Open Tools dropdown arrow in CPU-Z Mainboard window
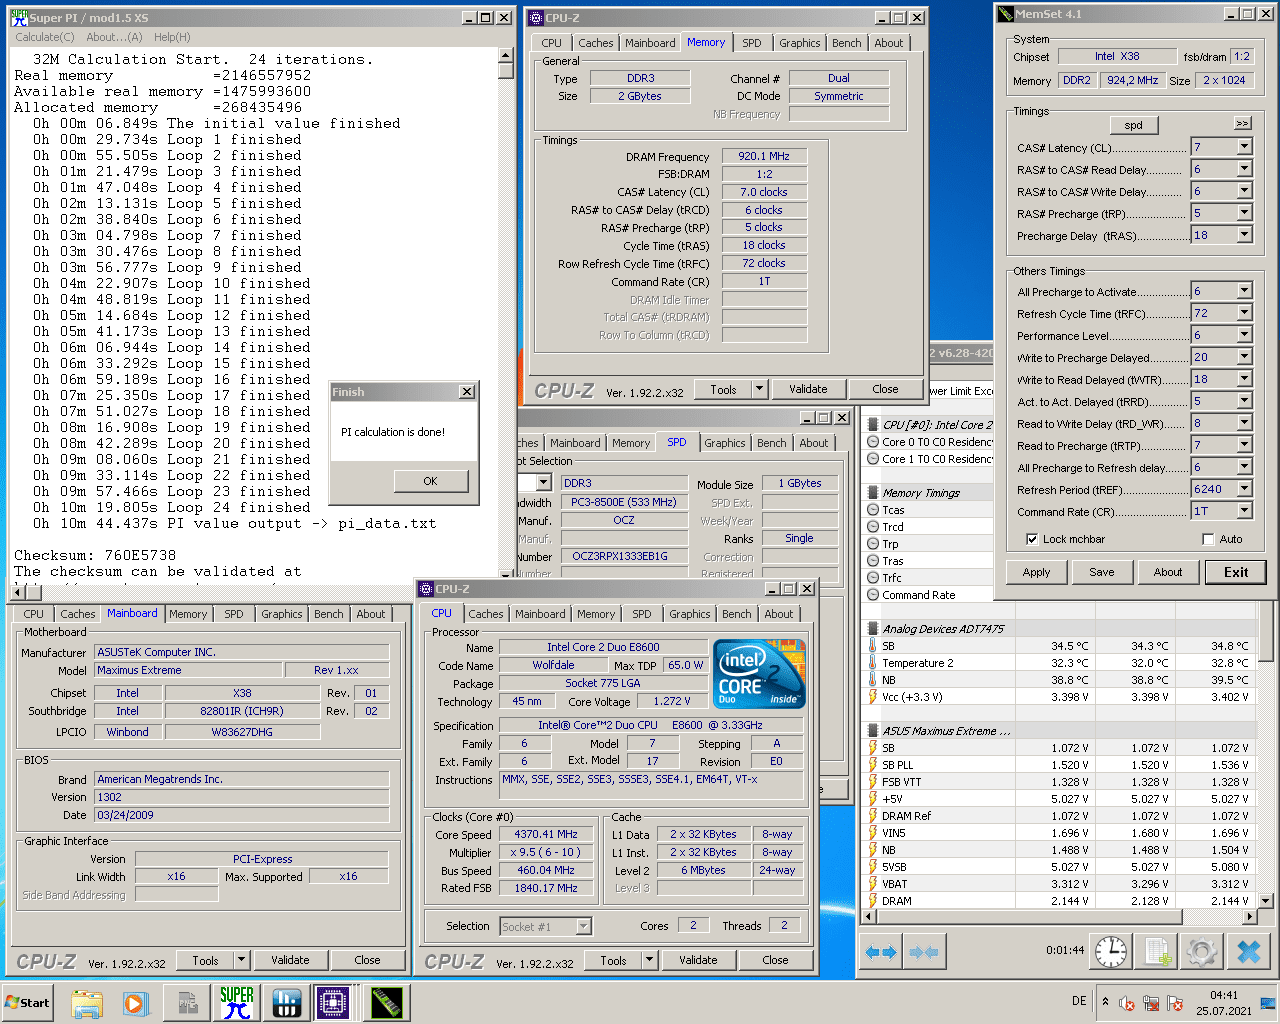This screenshot has width=1280, height=1024. pyautogui.click(x=241, y=960)
